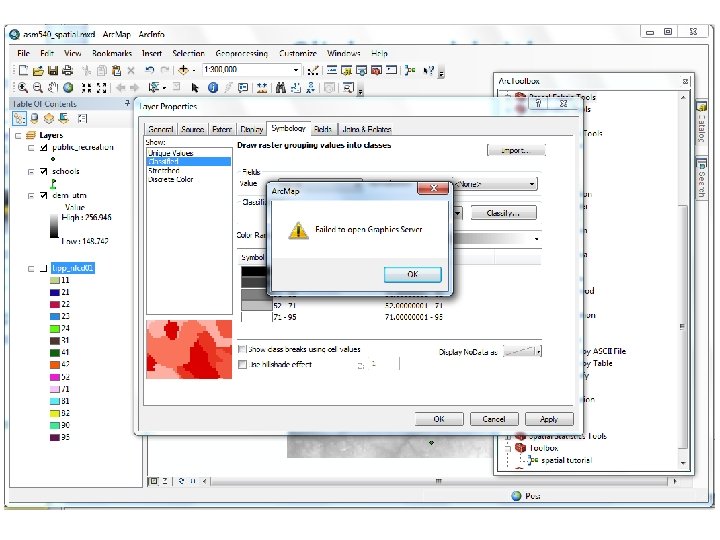Select Unique Values in Show list
Viewport: 720px width, 540px height.
pyautogui.click(x=170, y=153)
